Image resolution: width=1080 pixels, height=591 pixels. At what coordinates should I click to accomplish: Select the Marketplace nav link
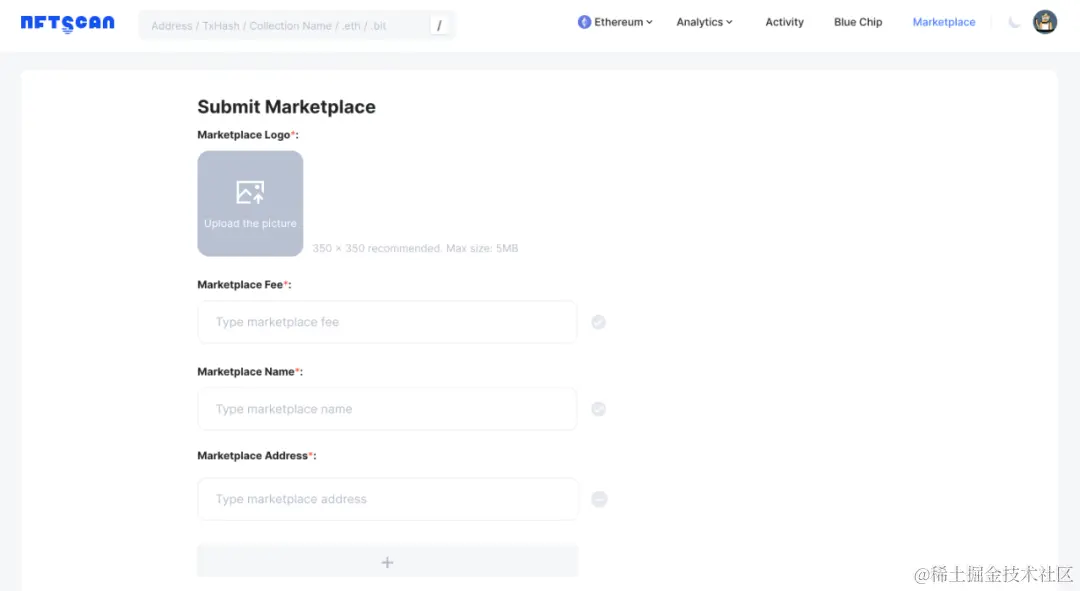[x=943, y=22]
